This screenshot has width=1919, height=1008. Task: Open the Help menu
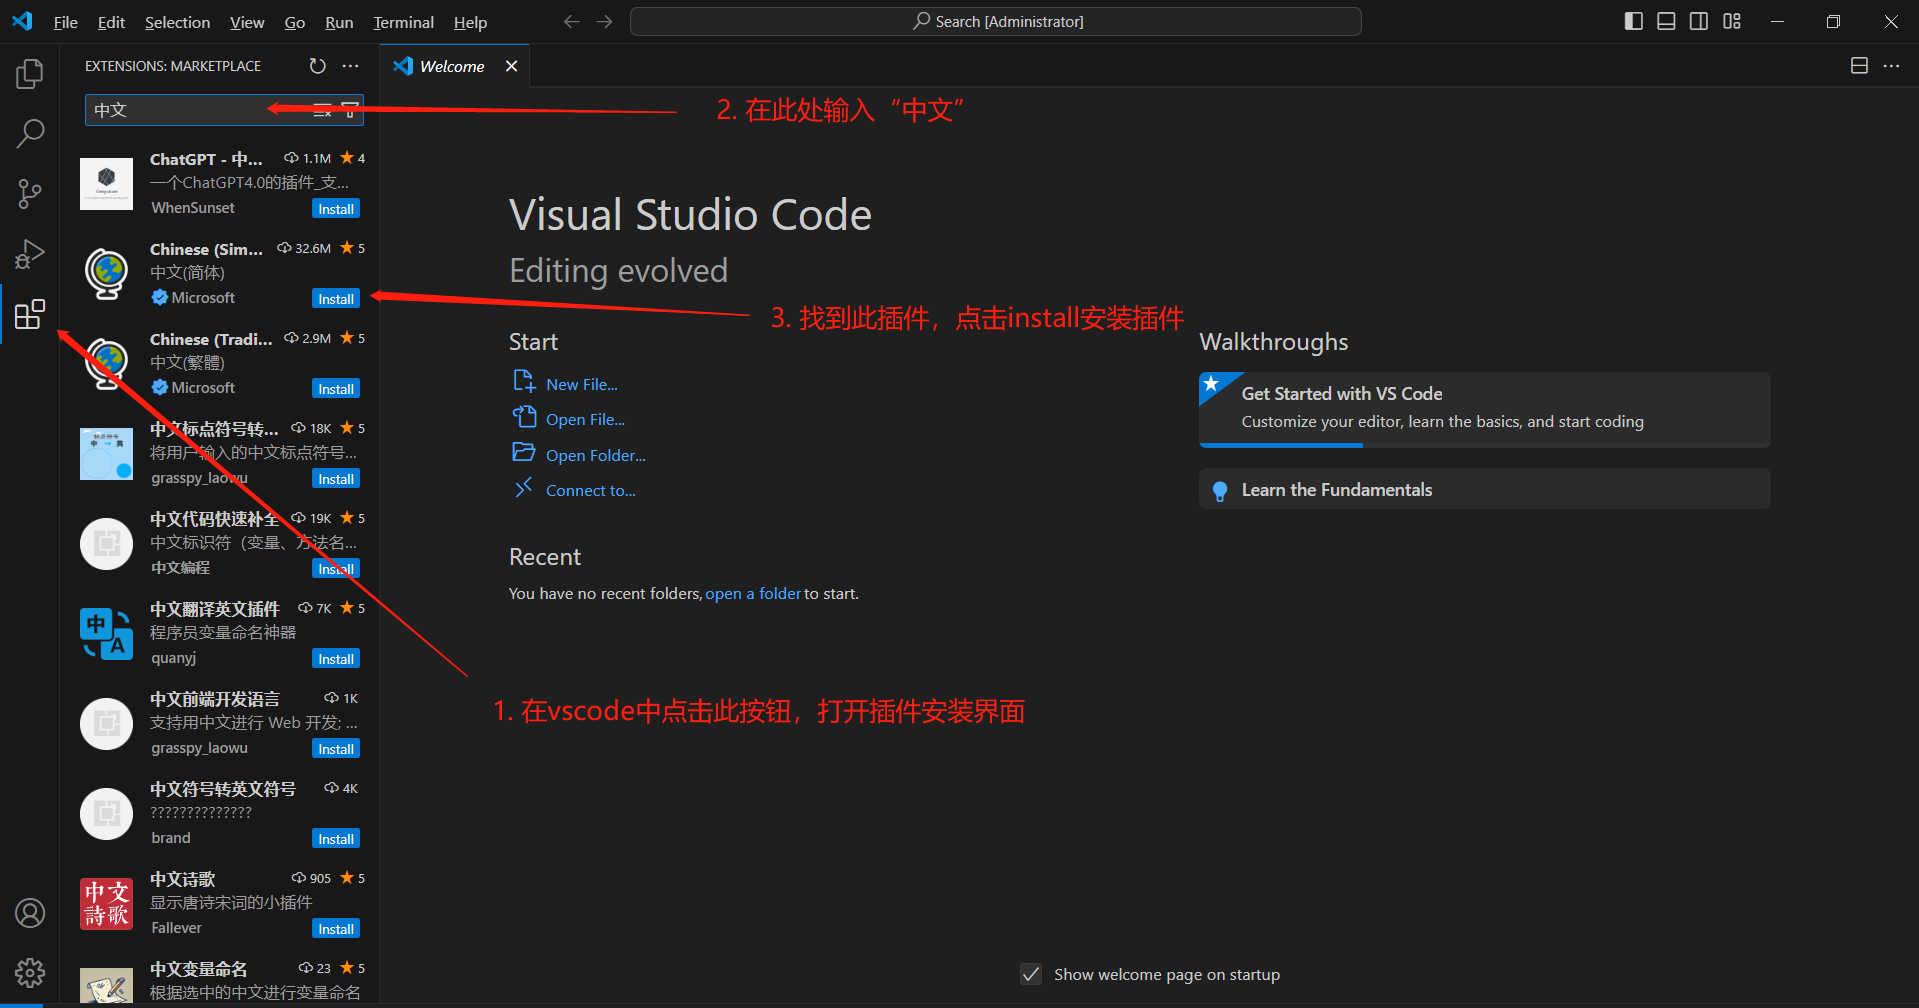[x=470, y=22]
